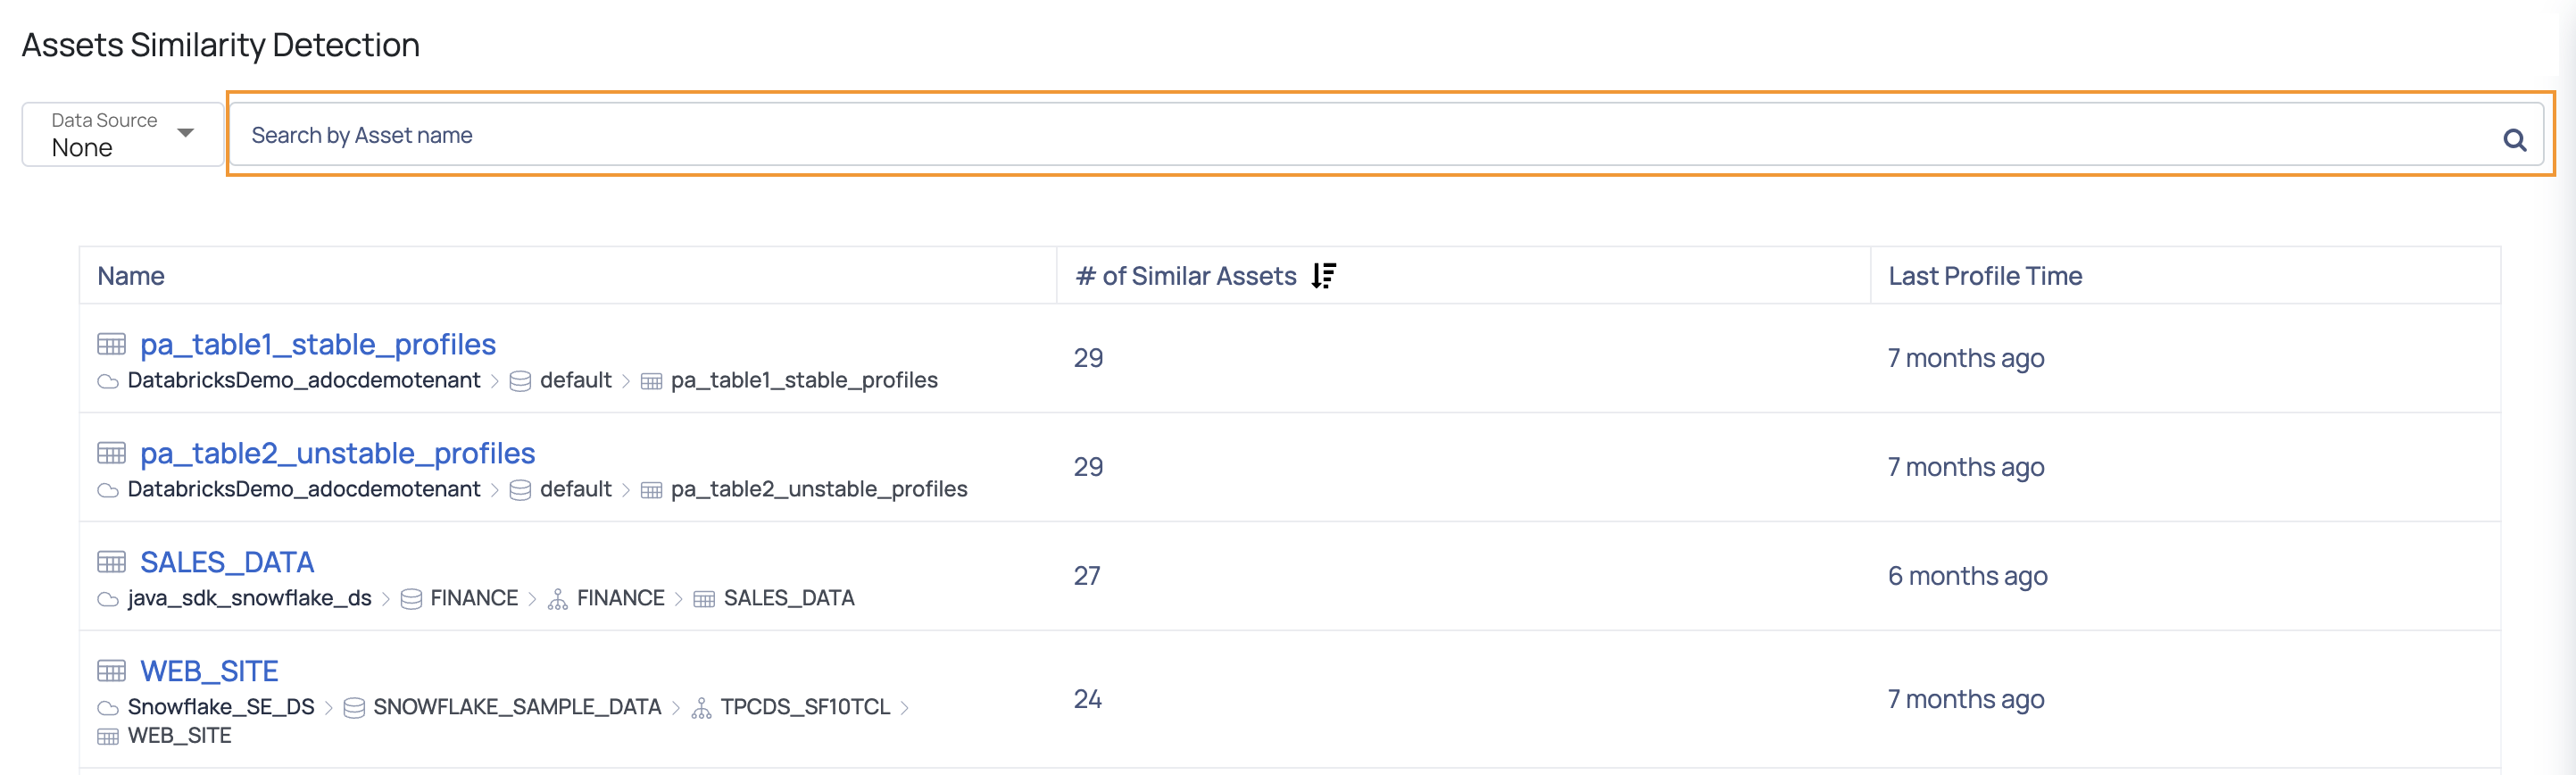Open the pa_table1_stable_profiles asset link
Image resolution: width=2576 pixels, height=775 pixels.
(318, 344)
